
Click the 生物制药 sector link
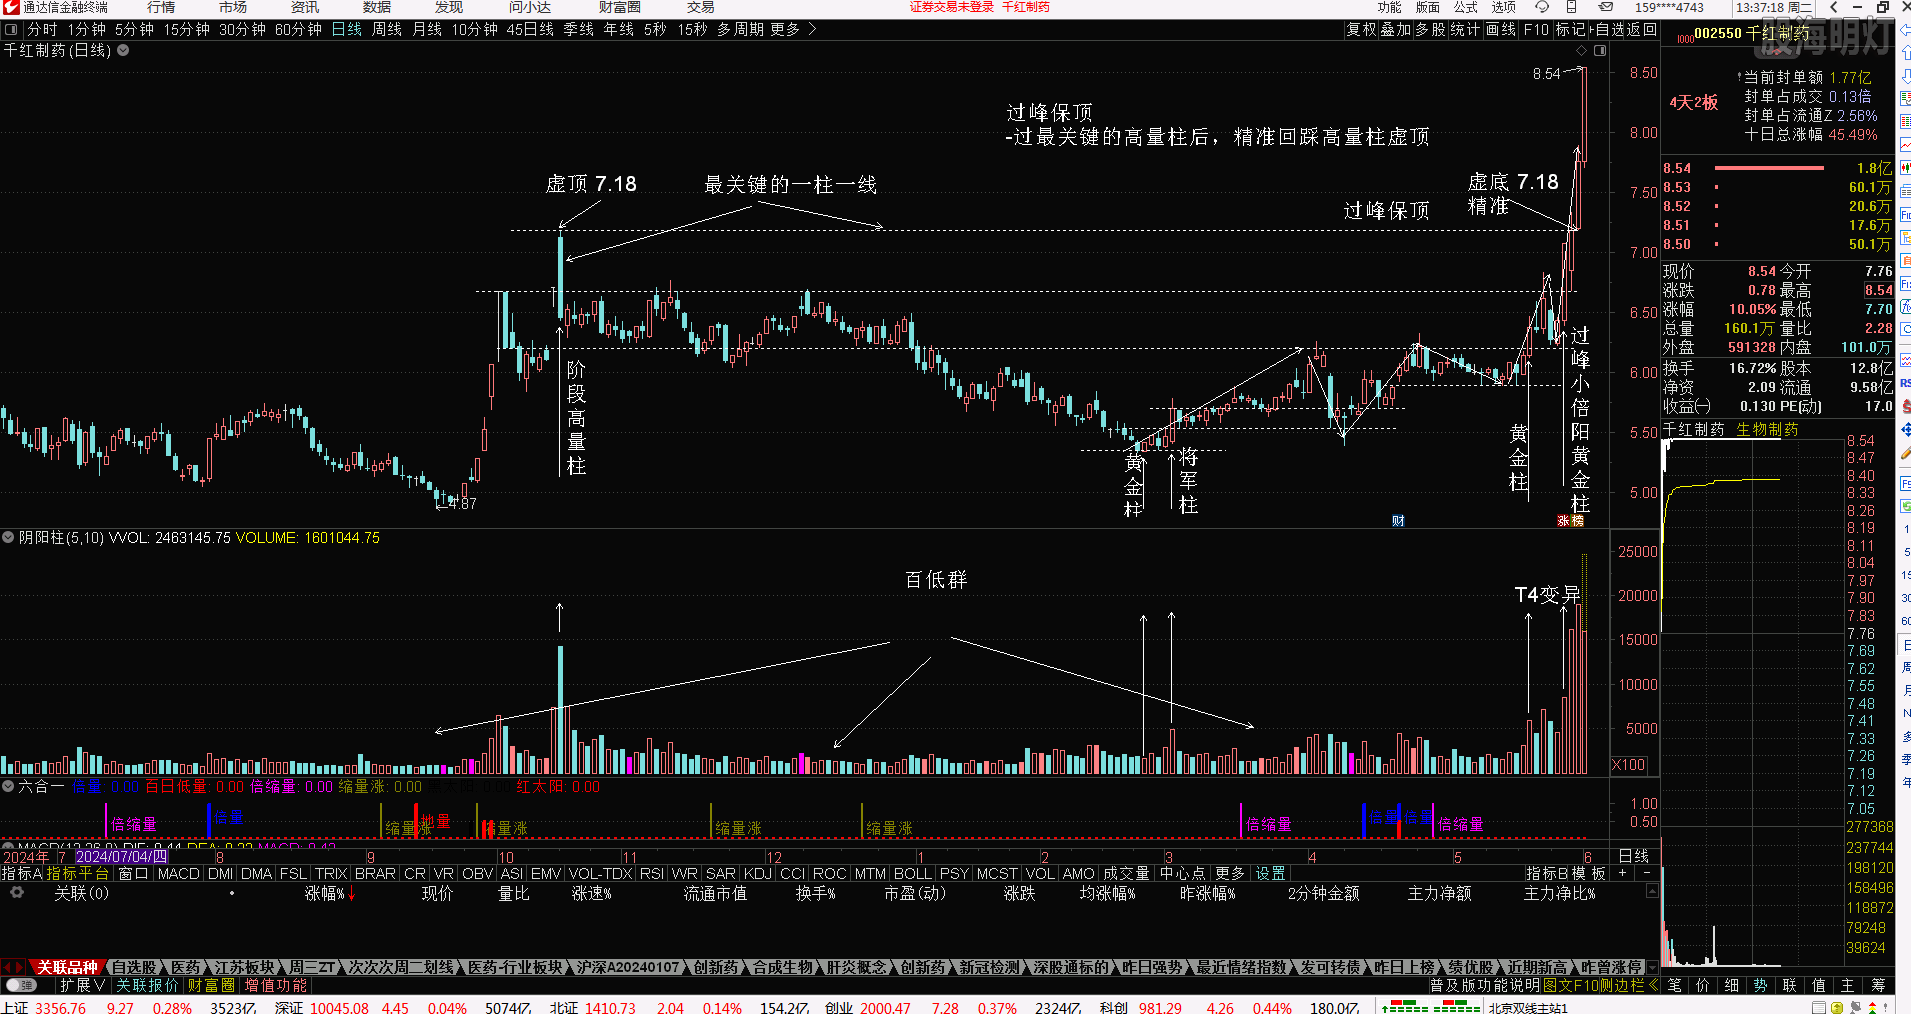[1767, 429]
